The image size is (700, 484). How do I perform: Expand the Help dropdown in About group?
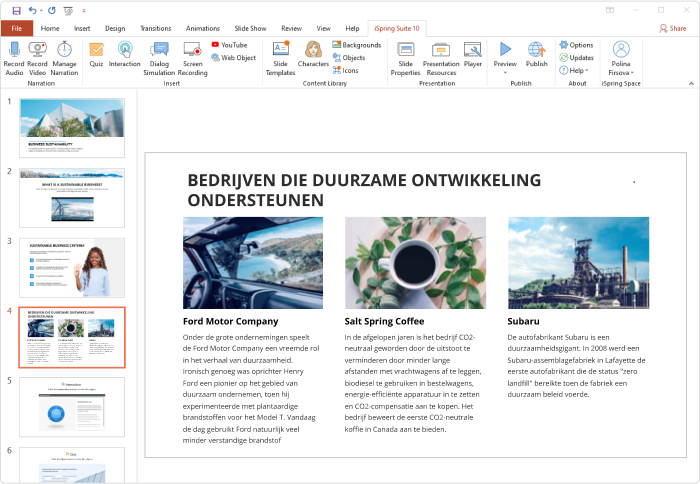pyautogui.click(x=574, y=71)
